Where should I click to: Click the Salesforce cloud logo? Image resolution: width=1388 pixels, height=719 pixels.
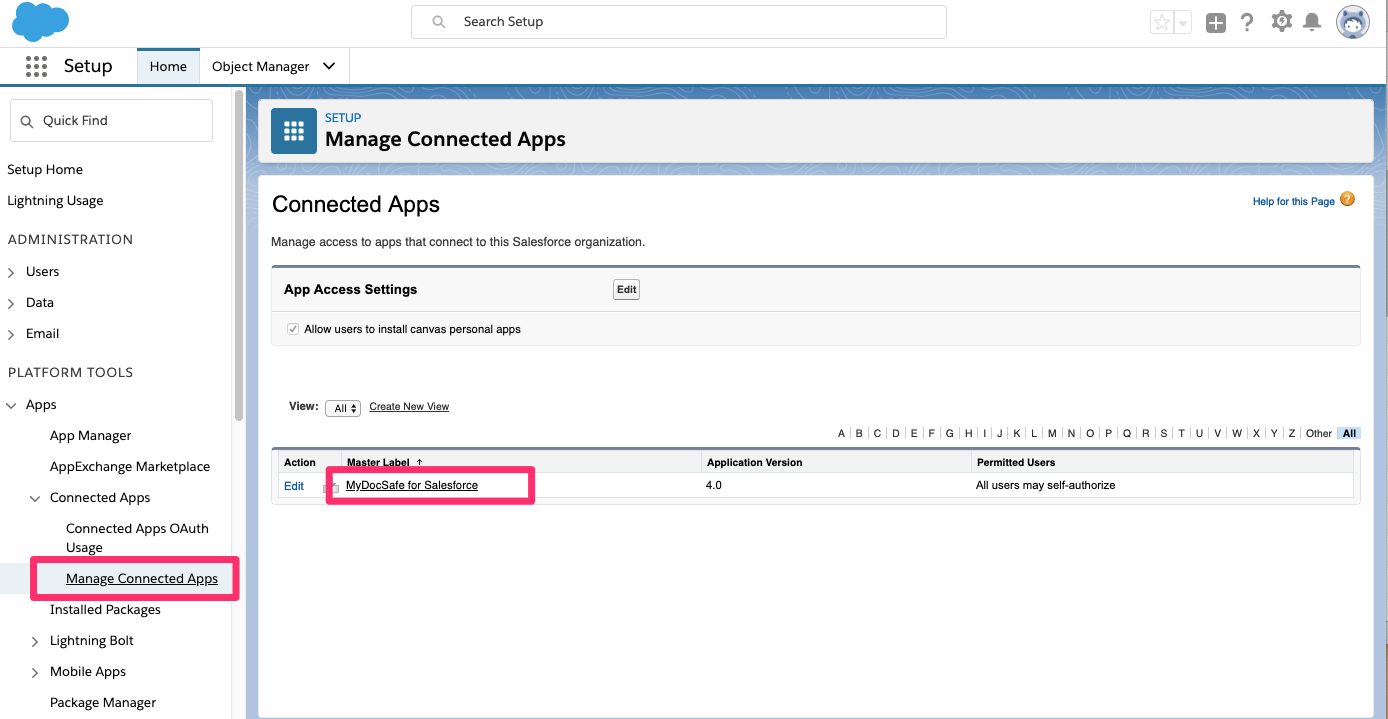click(x=40, y=22)
